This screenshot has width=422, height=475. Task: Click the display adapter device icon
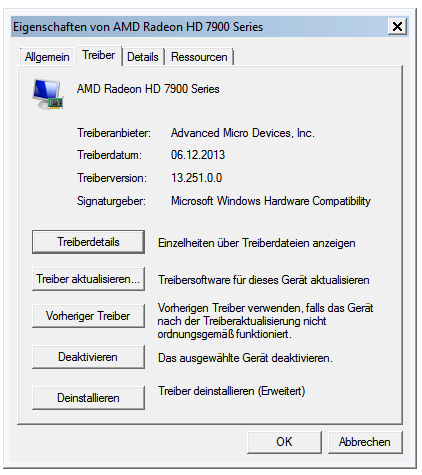[x=48, y=94]
